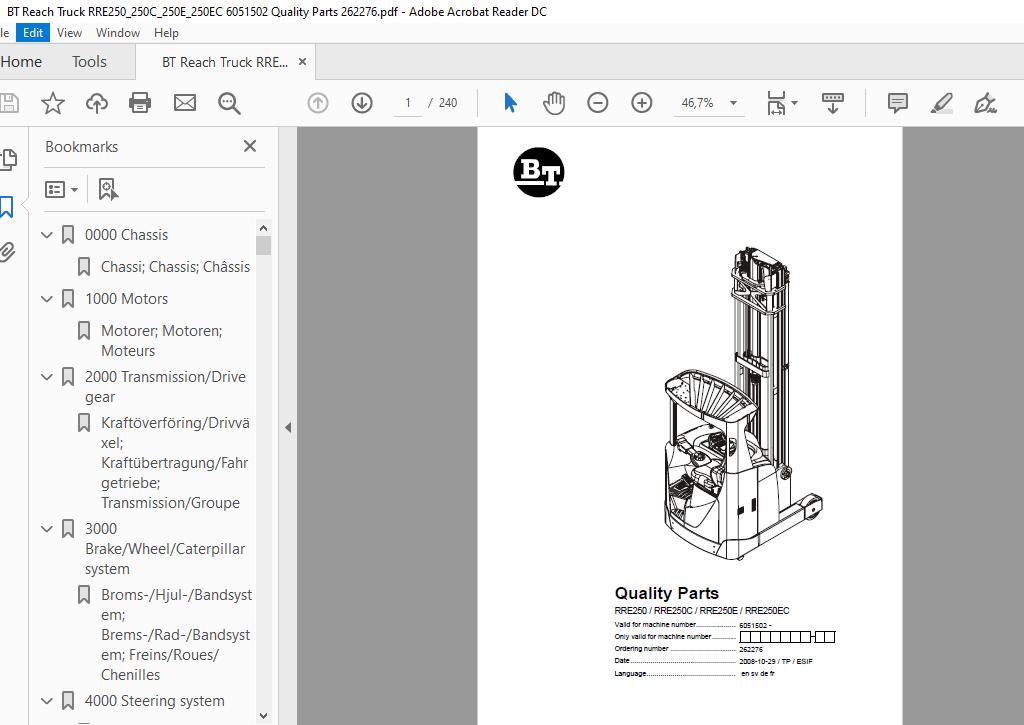This screenshot has height=725, width=1024.
Task: Click the Zoom out minus button
Action: [598, 103]
